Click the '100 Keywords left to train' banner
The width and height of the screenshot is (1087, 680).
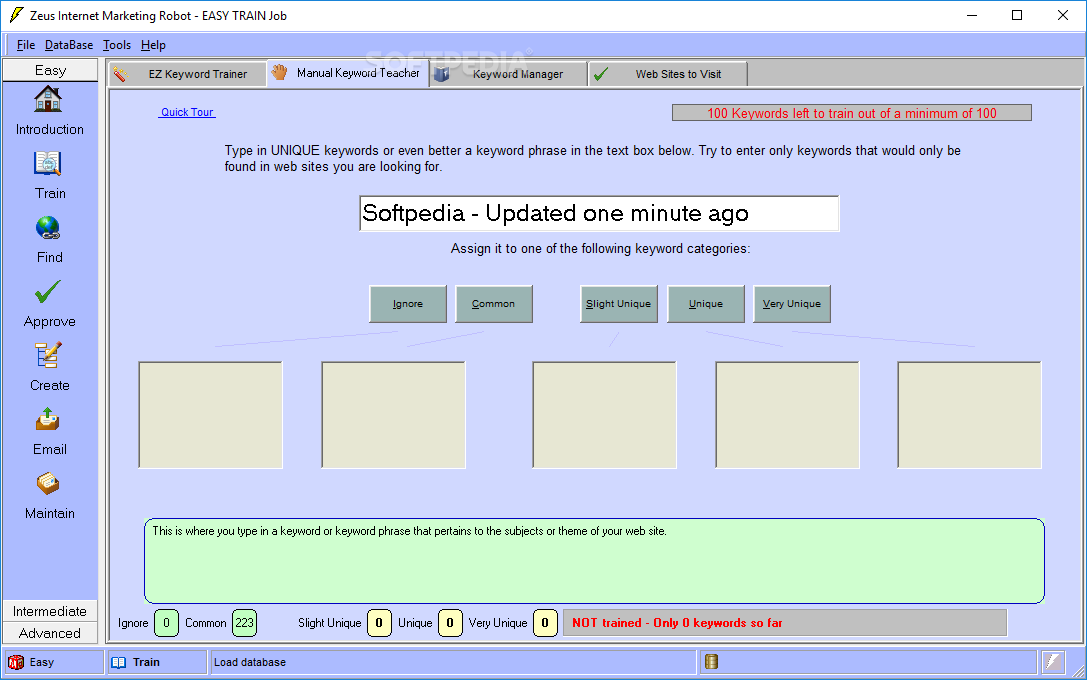click(x=852, y=113)
